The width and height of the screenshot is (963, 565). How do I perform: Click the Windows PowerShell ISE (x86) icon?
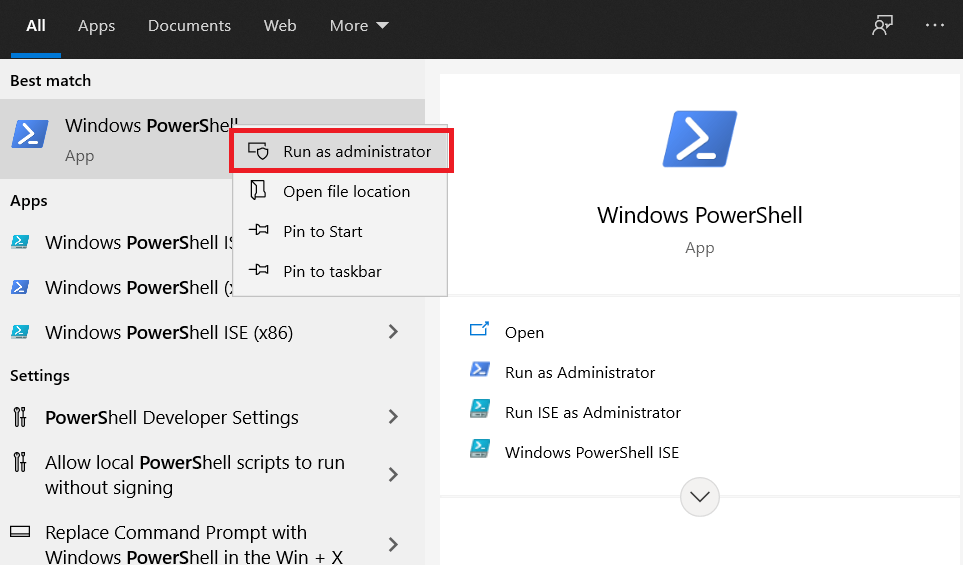(x=20, y=332)
